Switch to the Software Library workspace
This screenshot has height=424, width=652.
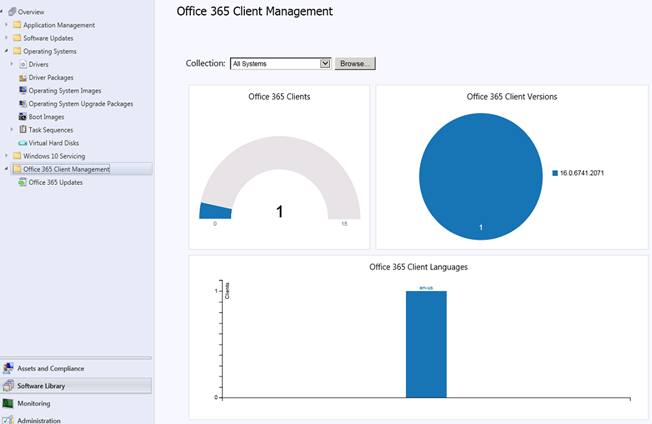pyautogui.click(x=76, y=386)
